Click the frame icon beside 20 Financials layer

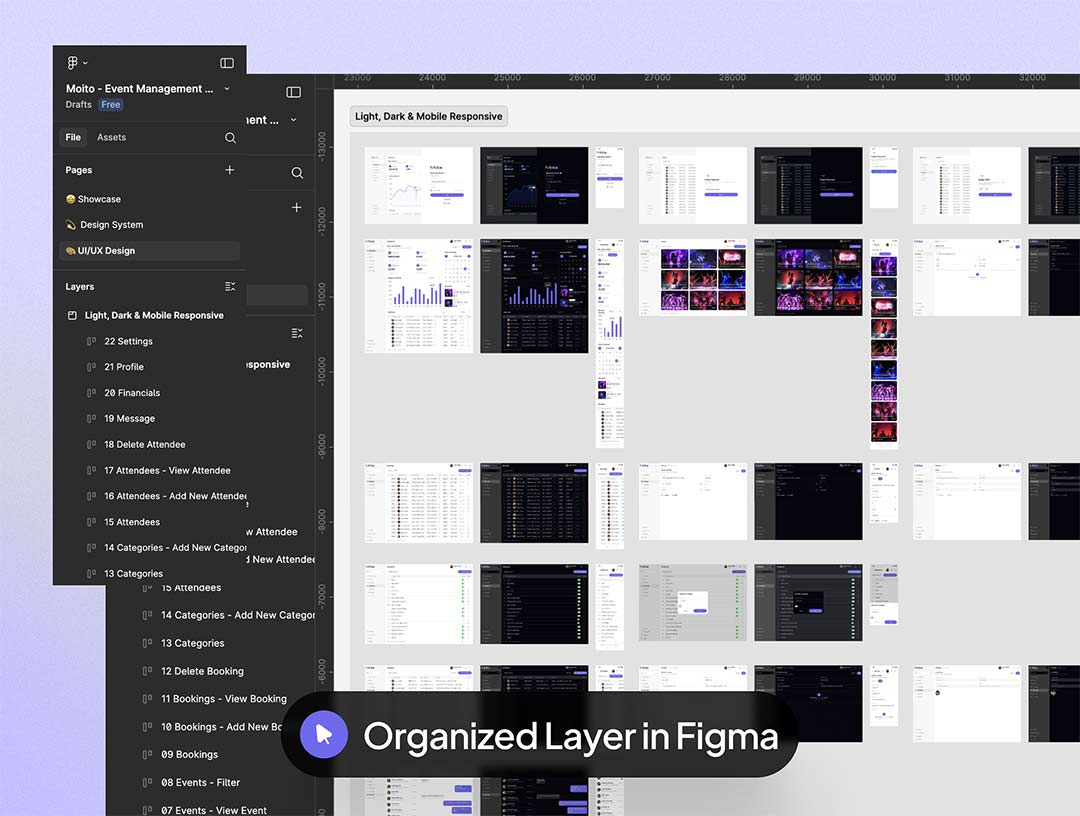(91, 394)
